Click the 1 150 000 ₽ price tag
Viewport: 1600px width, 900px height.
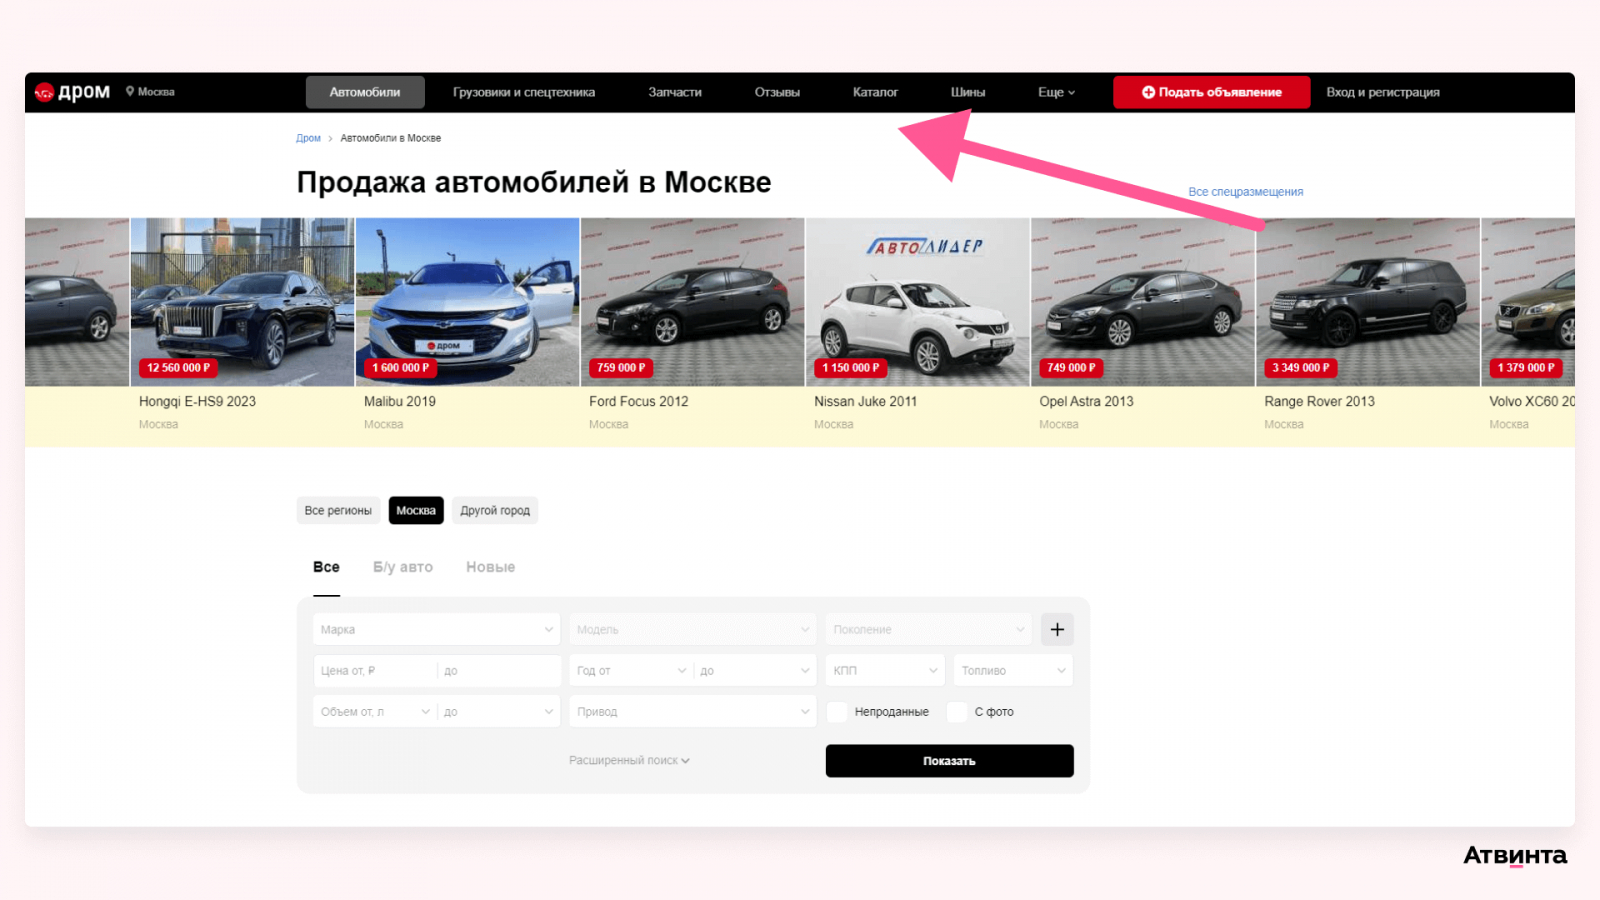(x=851, y=368)
